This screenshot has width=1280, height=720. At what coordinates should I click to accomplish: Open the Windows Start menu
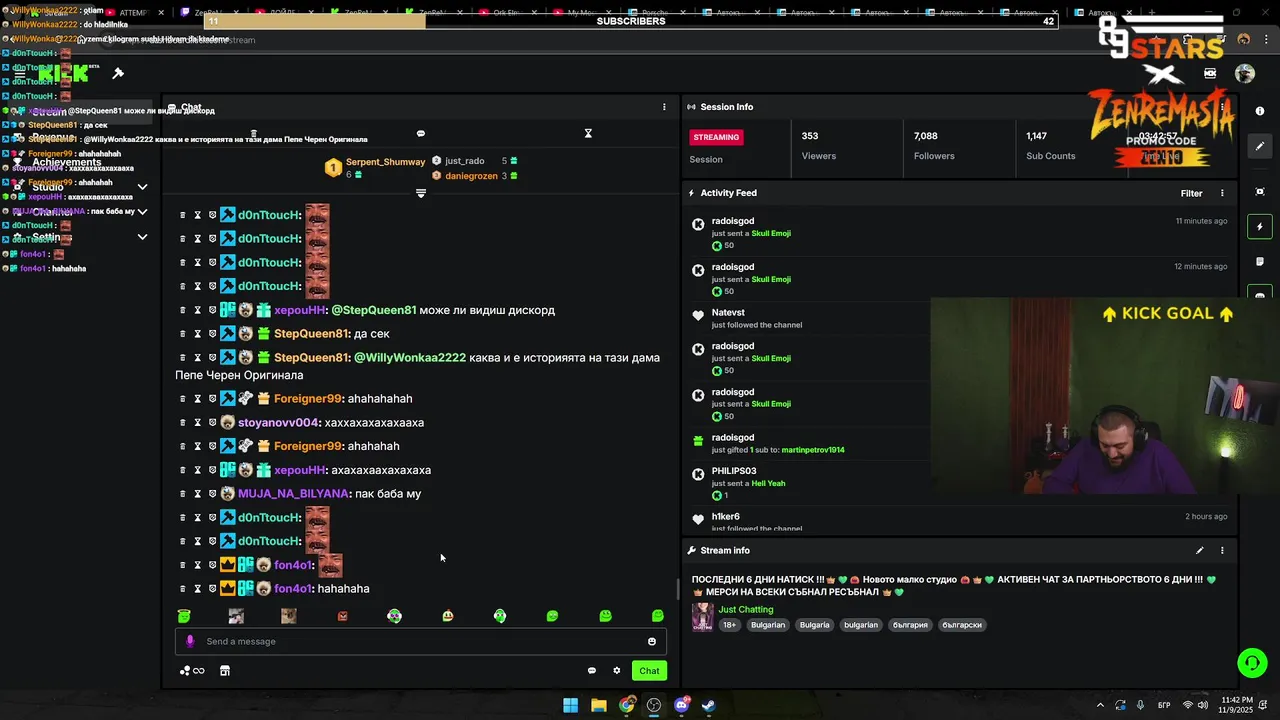tap(570, 705)
